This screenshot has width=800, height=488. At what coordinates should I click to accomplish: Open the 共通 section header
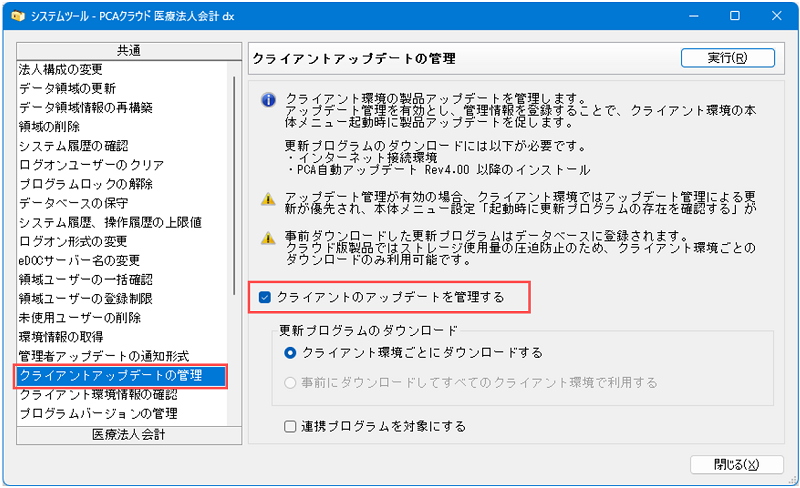click(129, 51)
